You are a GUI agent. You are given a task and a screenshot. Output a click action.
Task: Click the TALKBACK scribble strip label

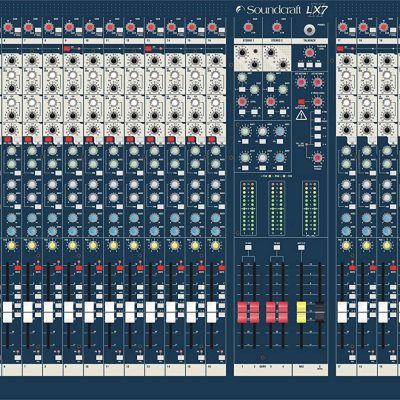tap(310, 41)
